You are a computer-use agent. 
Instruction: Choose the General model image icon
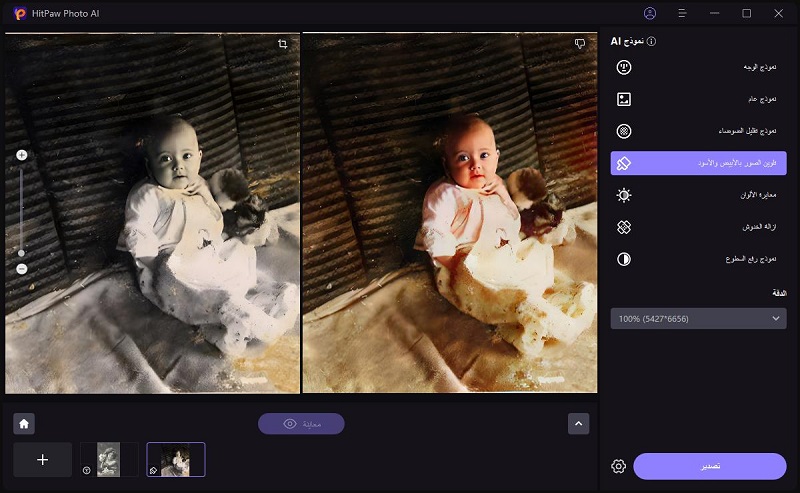click(x=624, y=100)
